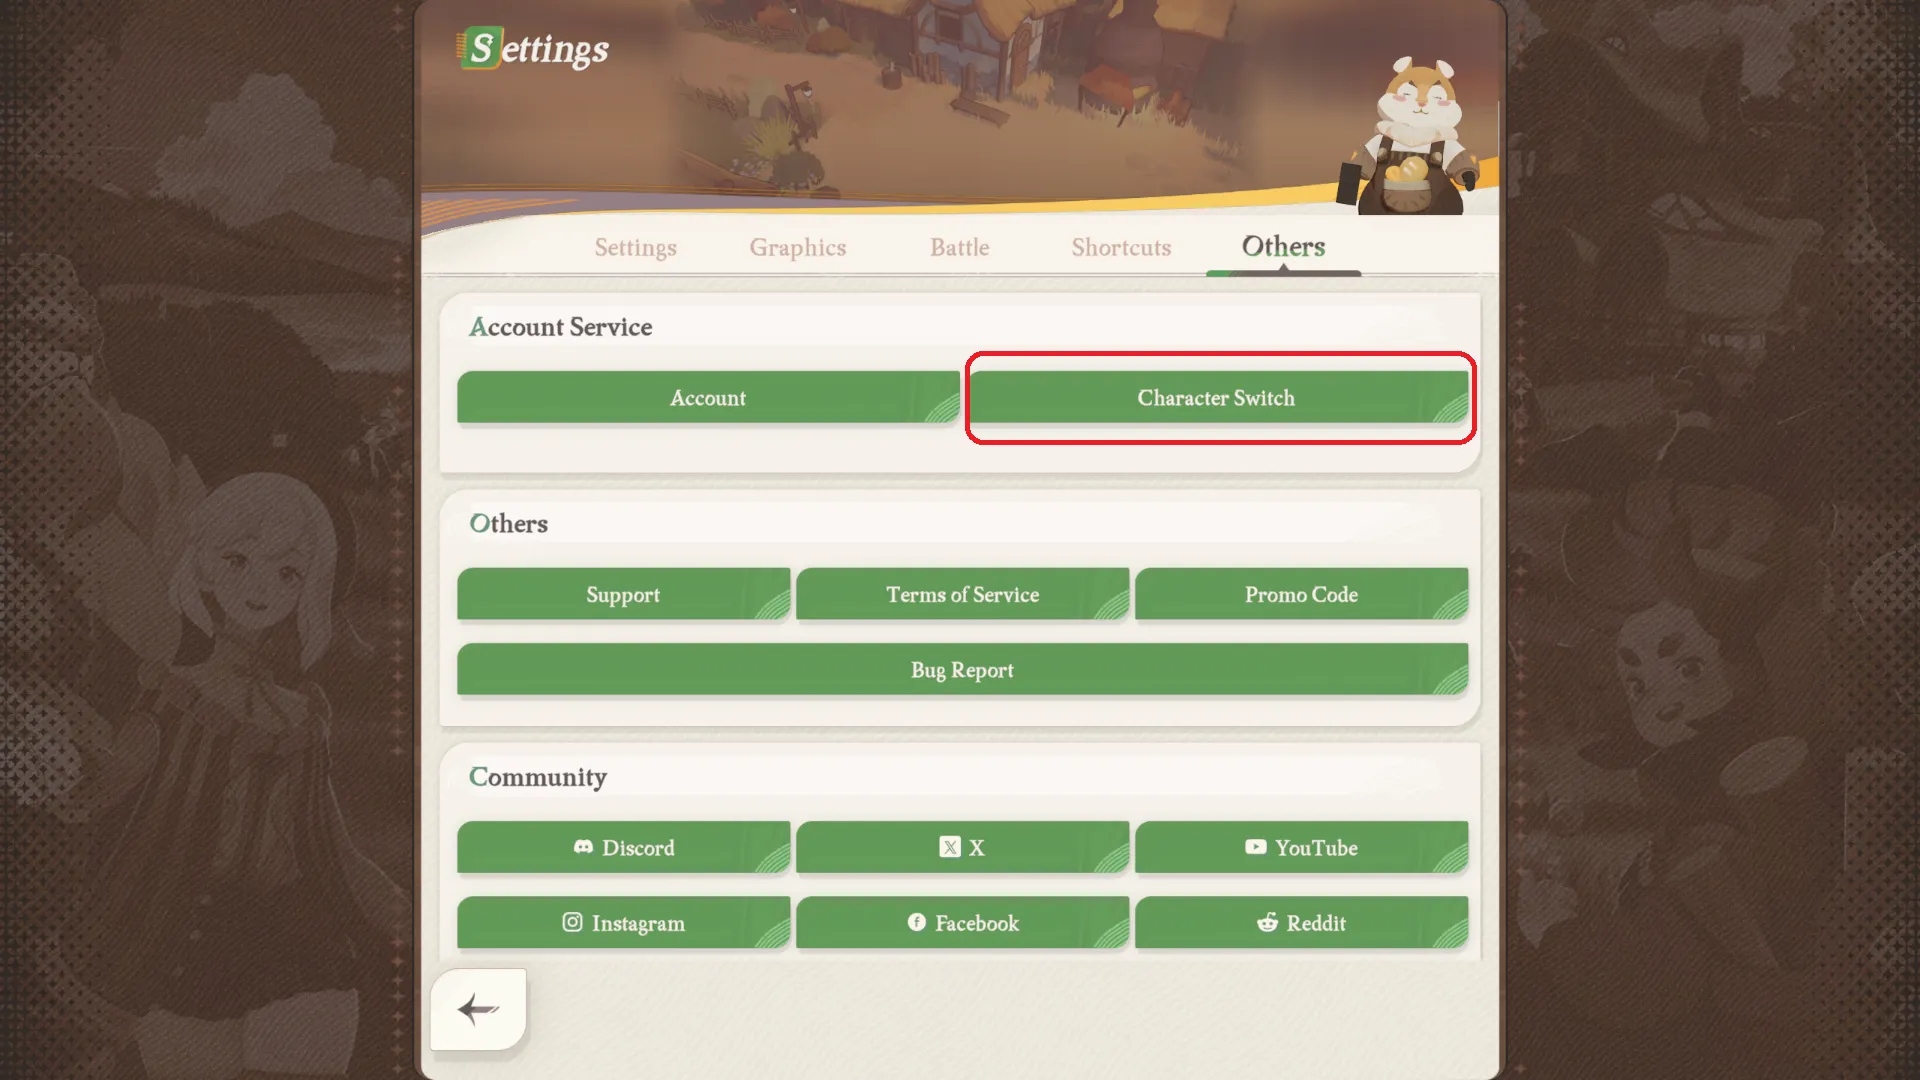The width and height of the screenshot is (1920, 1080).
Task: Click the Promo Code button
Action: (1302, 593)
